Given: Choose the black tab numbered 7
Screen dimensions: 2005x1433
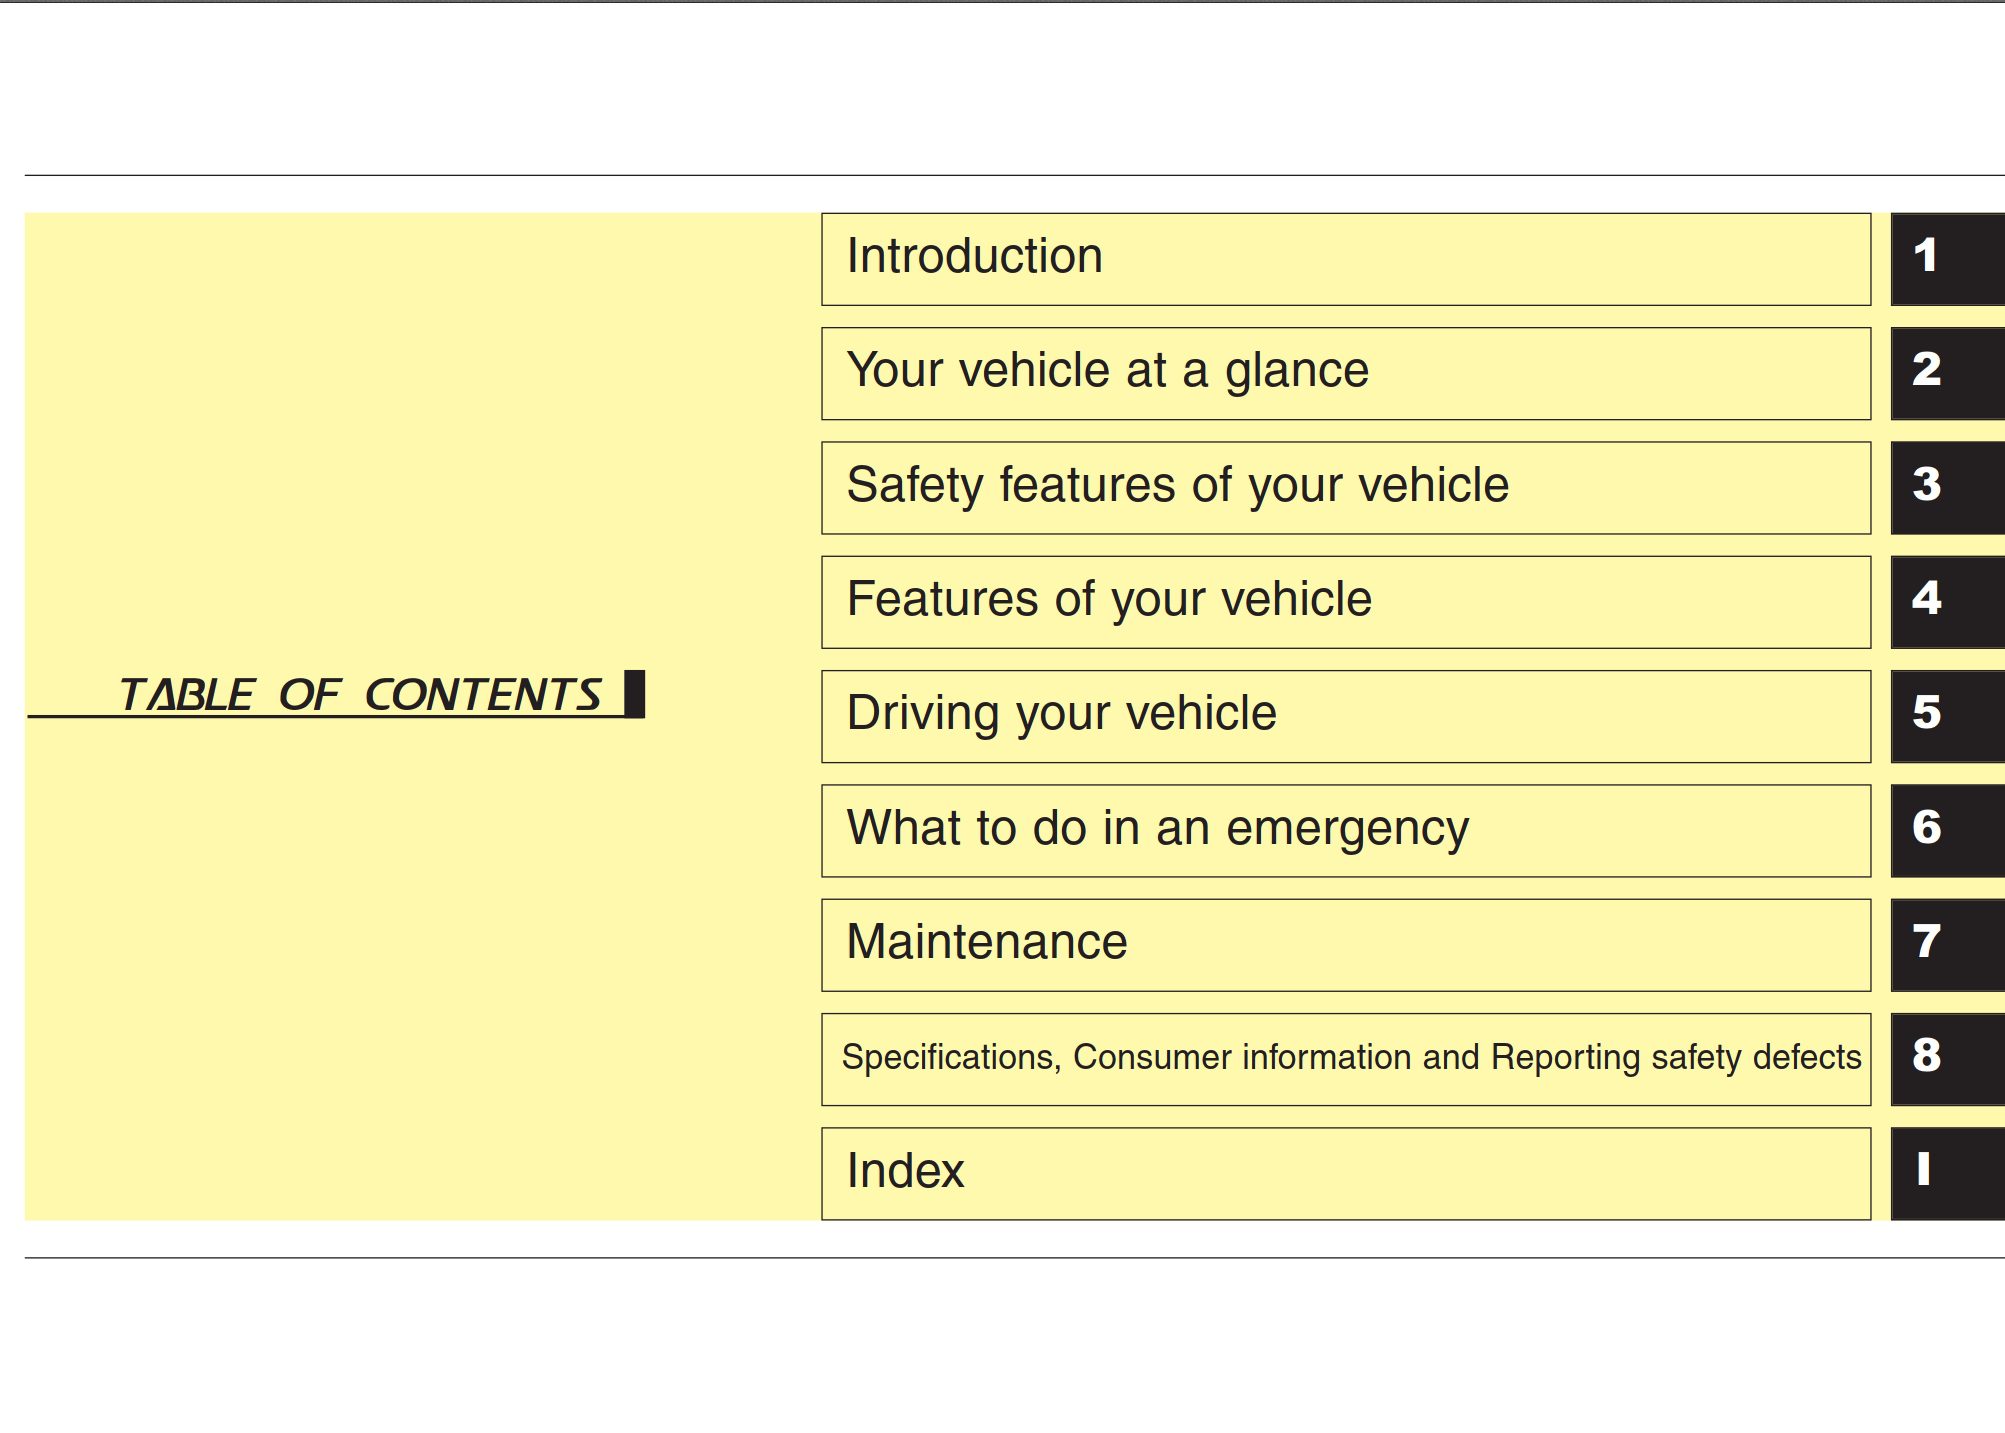Looking at the screenshot, I should 1946,944.
